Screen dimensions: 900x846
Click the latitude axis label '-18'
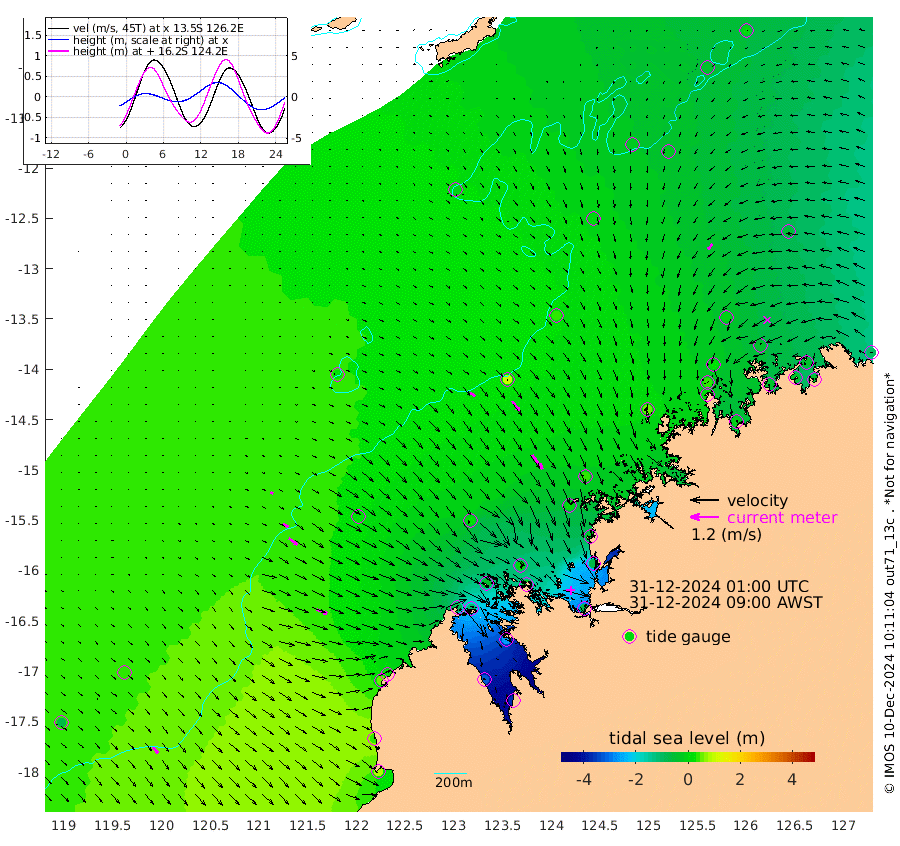coord(28,773)
